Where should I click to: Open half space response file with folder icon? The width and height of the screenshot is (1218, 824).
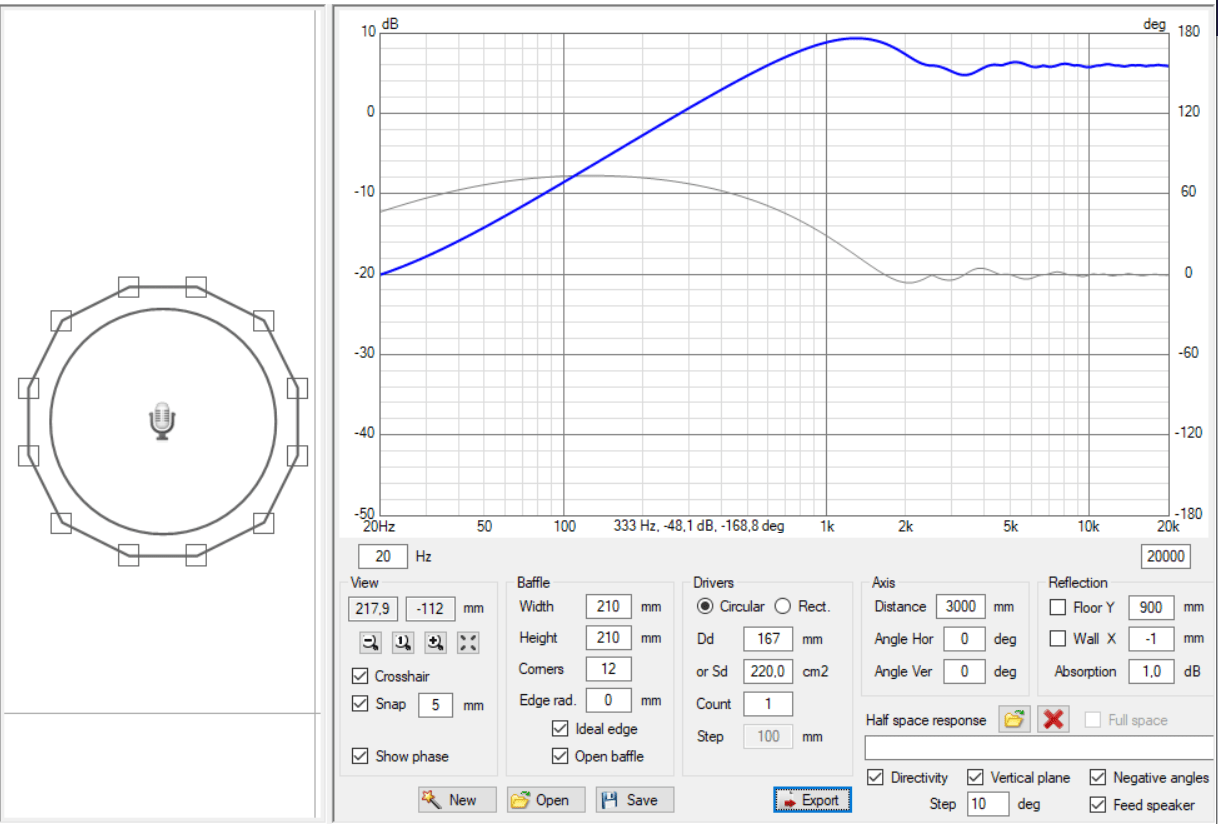tap(1014, 719)
